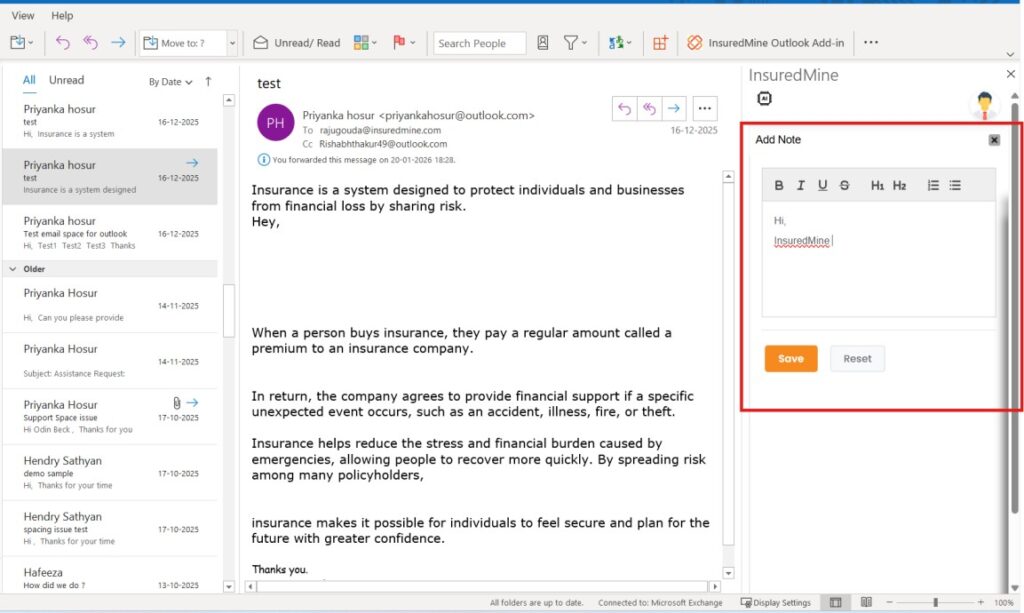Screen dimensions: 1024x613
Task: Click Reply All in the message header
Action: tap(649, 108)
